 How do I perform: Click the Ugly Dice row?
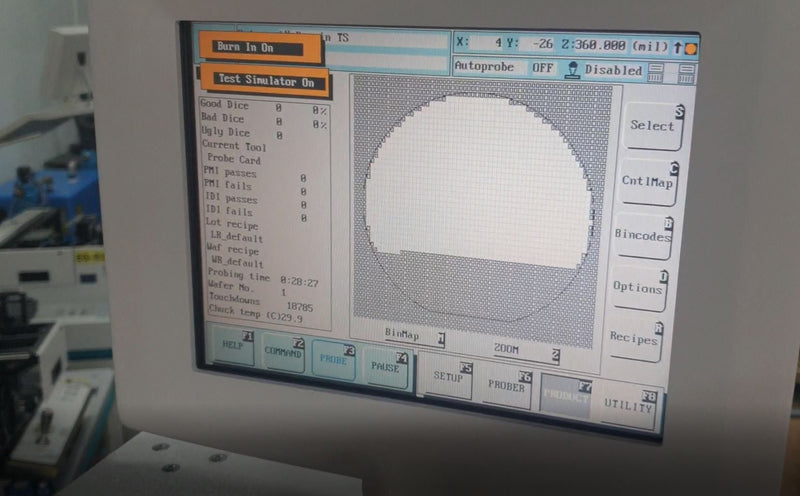point(242,133)
